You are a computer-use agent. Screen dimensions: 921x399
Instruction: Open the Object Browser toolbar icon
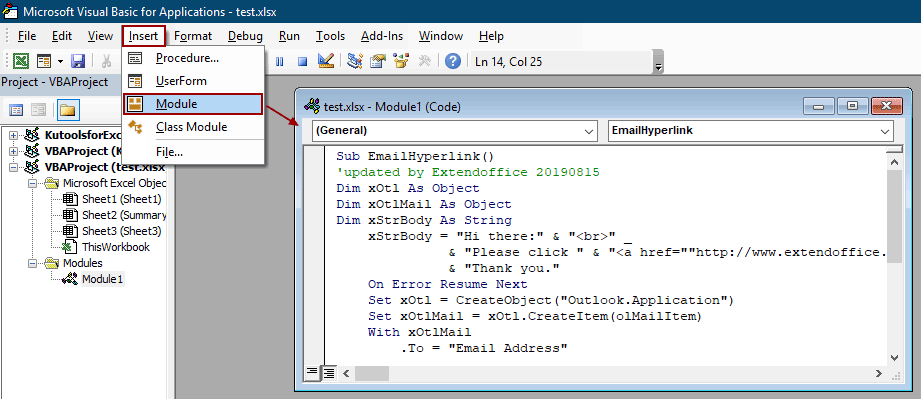click(401, 61)
